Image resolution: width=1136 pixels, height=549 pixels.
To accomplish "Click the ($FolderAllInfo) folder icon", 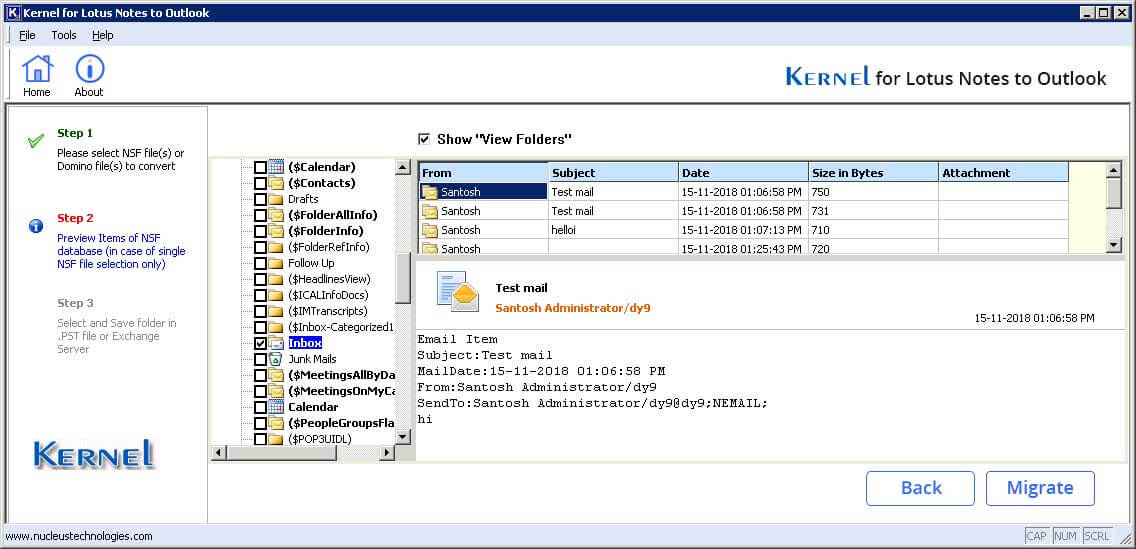I will tap(276, 215).
